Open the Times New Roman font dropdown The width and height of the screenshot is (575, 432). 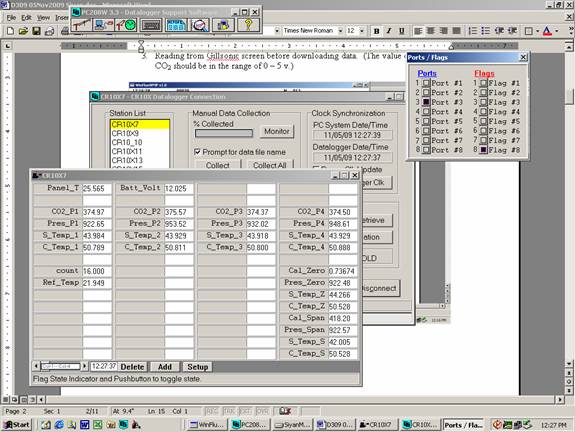(340, 31)
